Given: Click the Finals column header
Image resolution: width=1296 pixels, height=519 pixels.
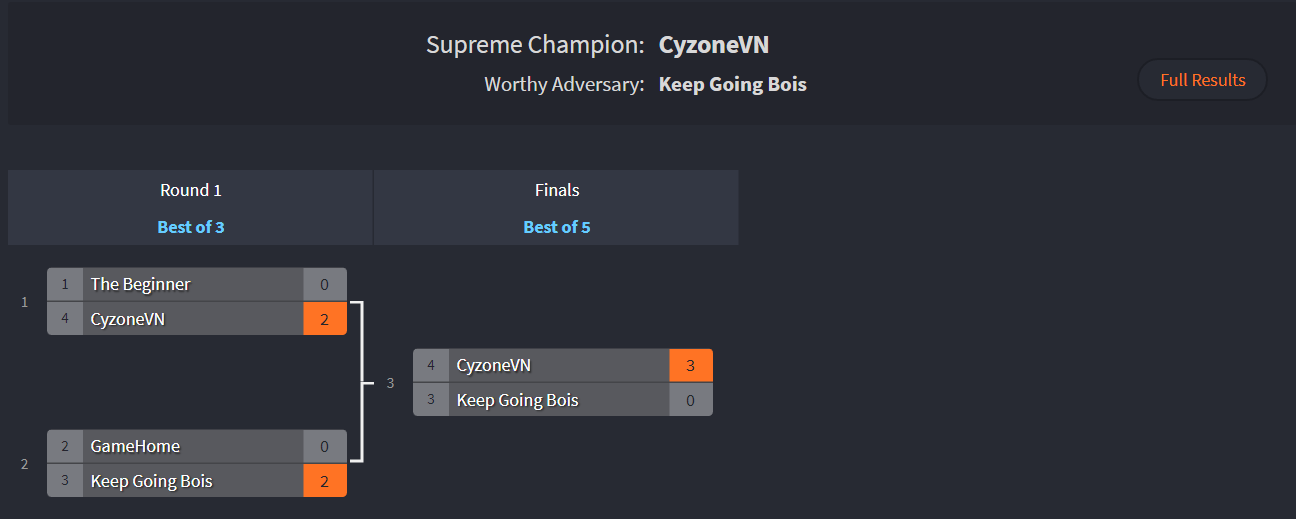Looking at the screenshot, I should point(557,190).
